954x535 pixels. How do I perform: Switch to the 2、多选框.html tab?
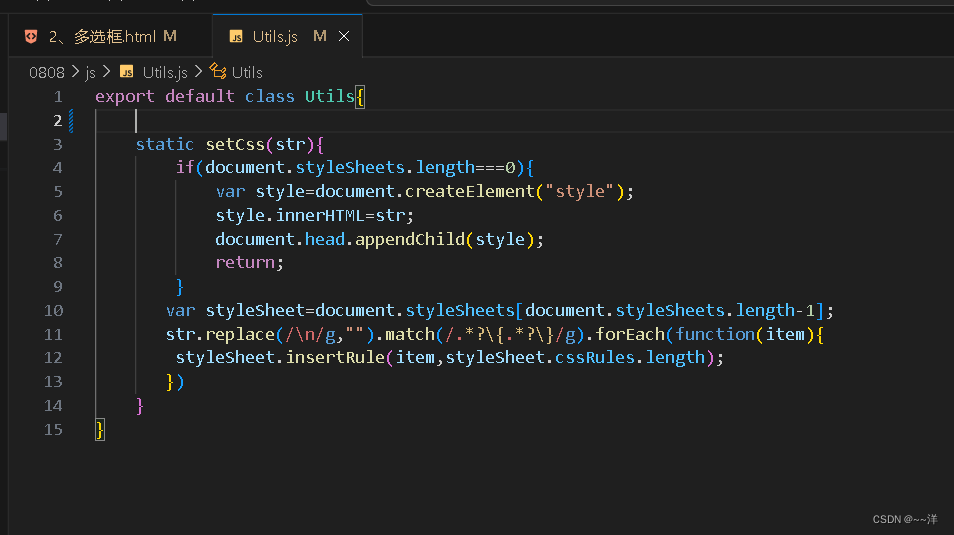(x=110, y=37)
